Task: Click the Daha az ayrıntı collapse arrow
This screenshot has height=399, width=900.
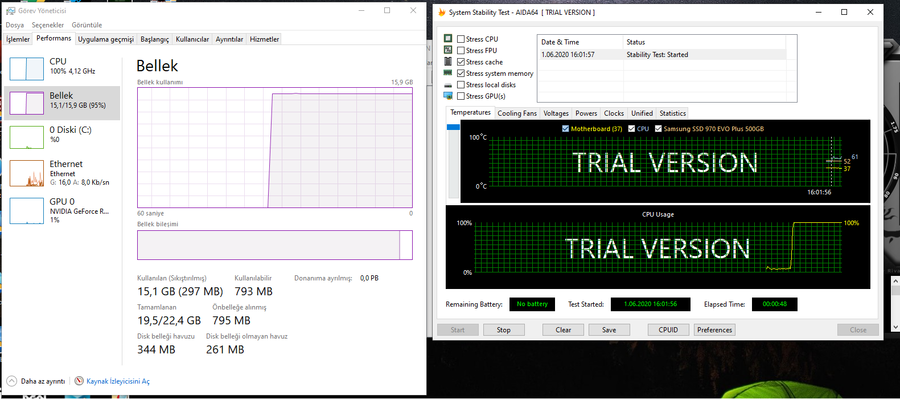Action: (11, 381)
